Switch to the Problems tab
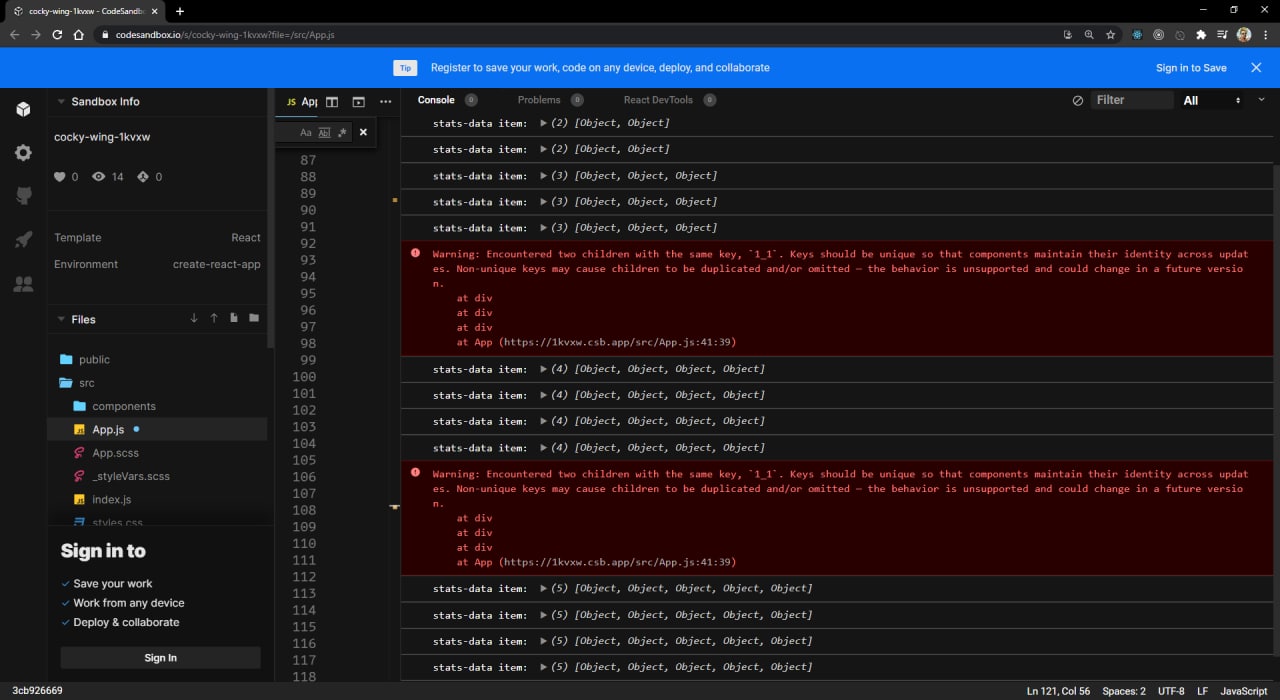This screenshot has width=1280, height=700. click(x=539, y=100)
